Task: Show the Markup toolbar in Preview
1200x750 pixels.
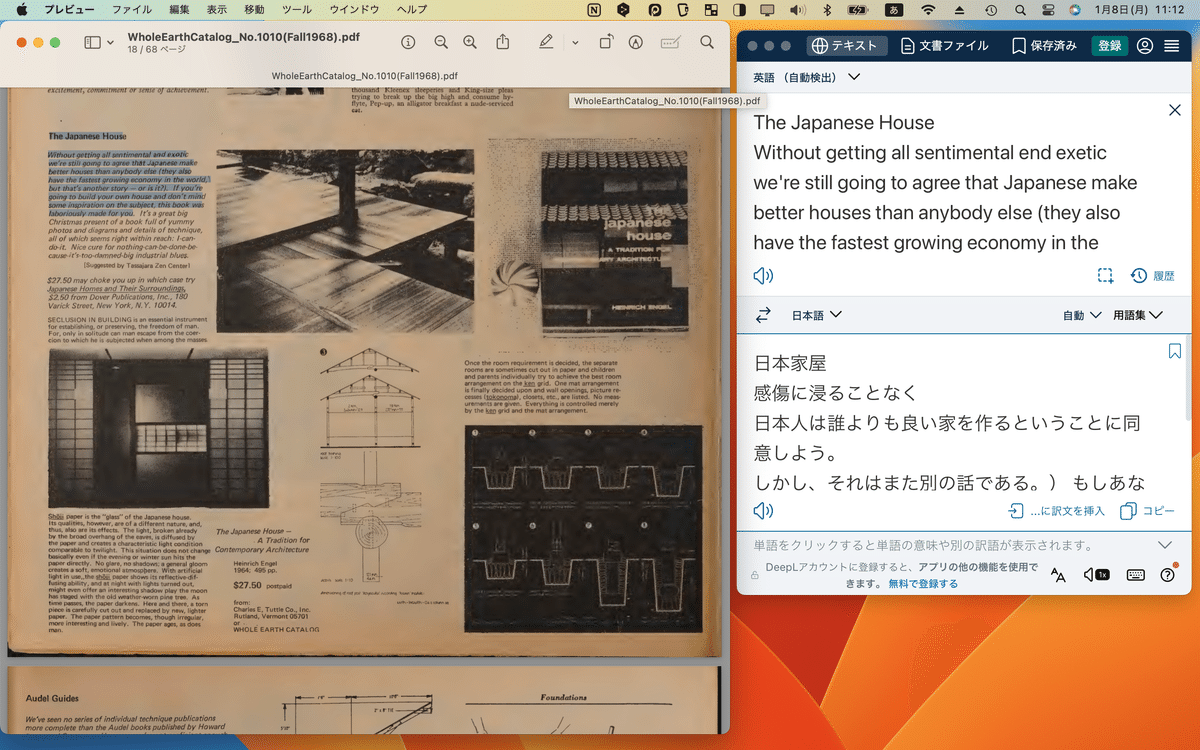Action: tap(635, 43)
